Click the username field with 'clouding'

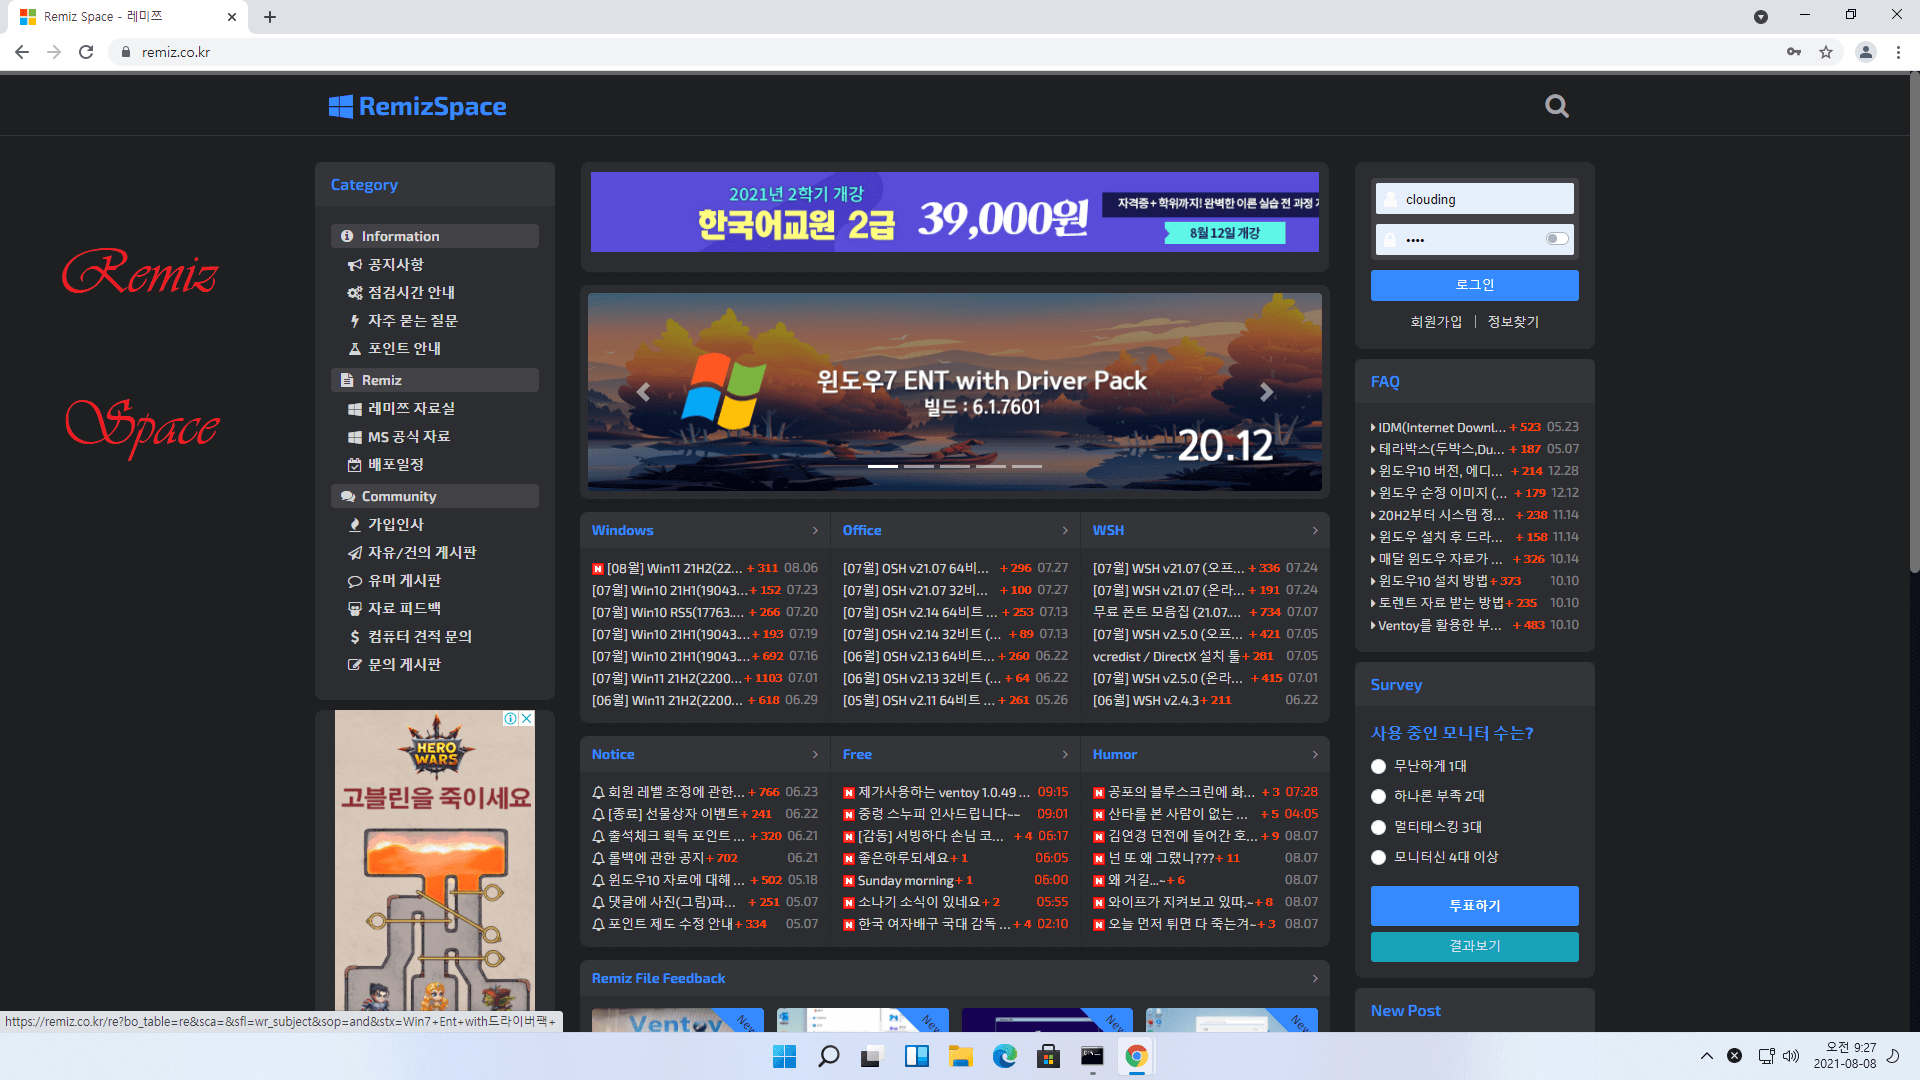tap(1474, 199)
